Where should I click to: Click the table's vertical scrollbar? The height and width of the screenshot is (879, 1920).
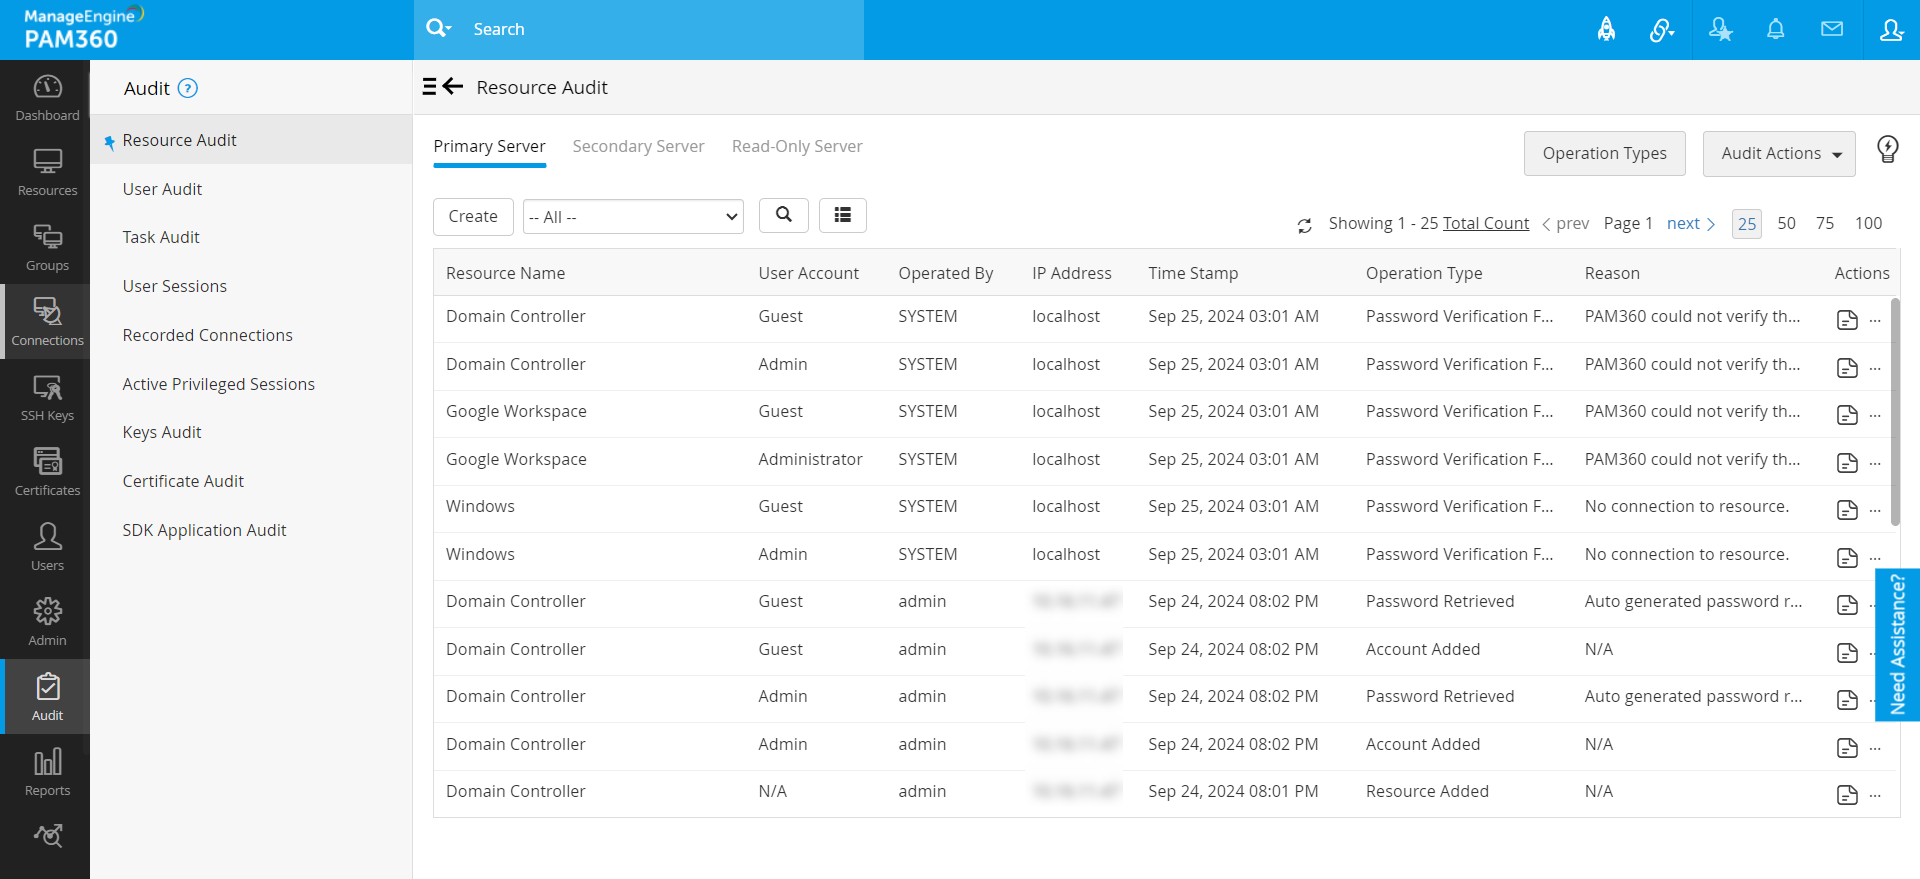(1894, 410)
